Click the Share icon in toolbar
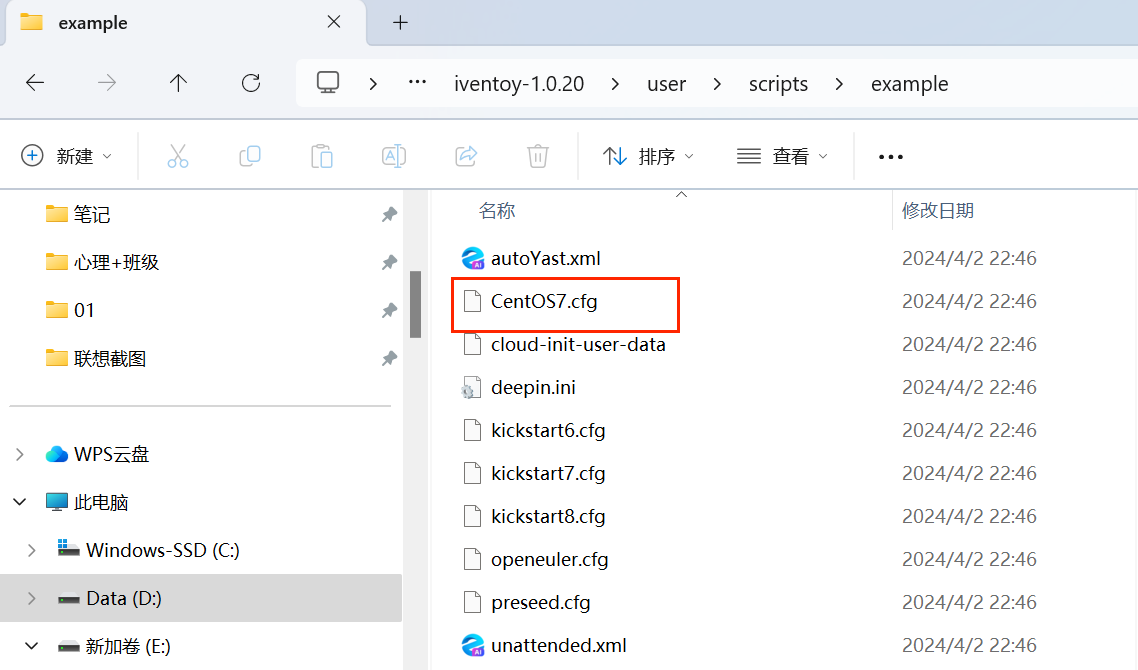 466,156
